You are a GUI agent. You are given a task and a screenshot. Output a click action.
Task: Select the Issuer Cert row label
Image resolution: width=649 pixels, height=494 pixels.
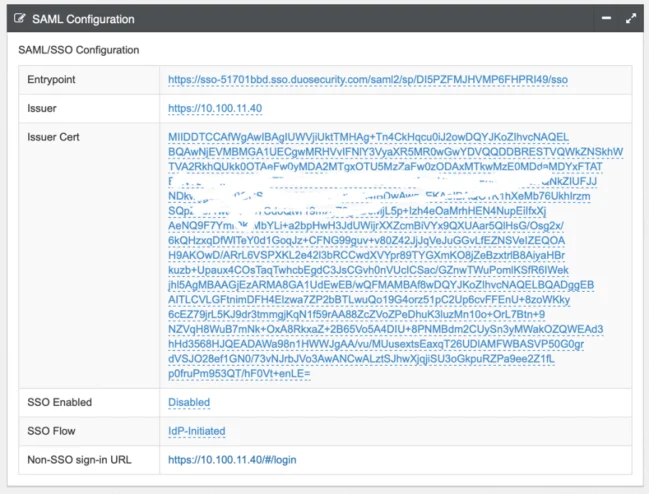[x=53, y=137]
